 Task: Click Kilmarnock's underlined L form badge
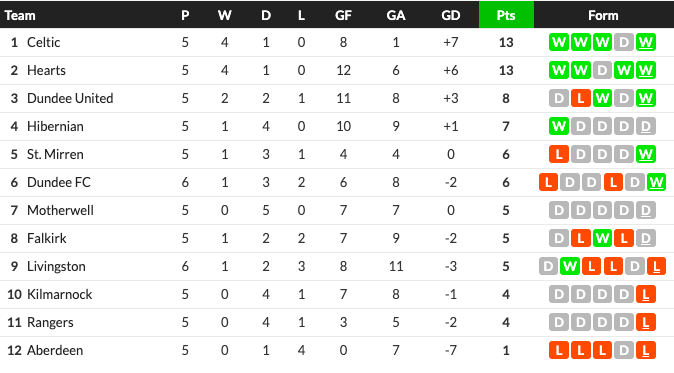tap(646, 294)
